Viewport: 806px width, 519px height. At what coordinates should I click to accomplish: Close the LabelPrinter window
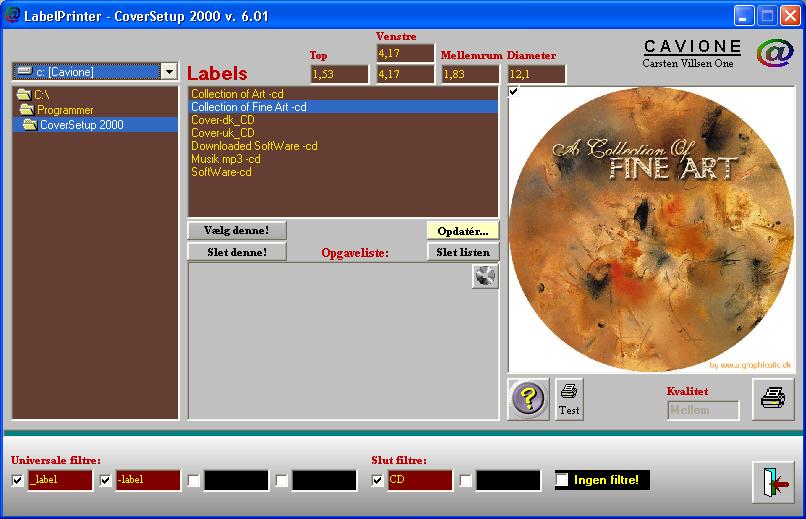[x=790, y=15]
